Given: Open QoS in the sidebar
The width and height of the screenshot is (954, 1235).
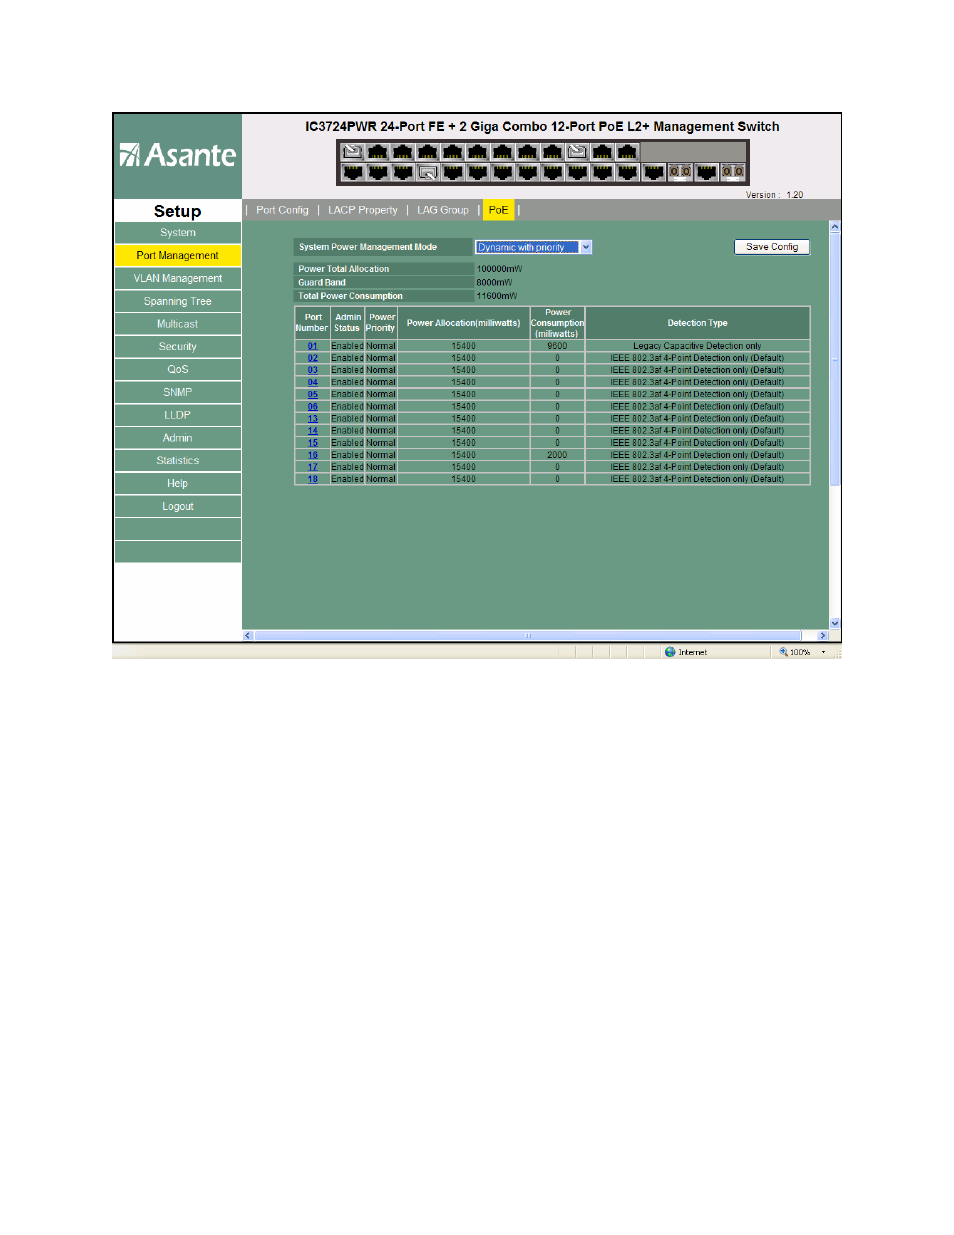Looking at the screenshot, I should tap(178, 370).
